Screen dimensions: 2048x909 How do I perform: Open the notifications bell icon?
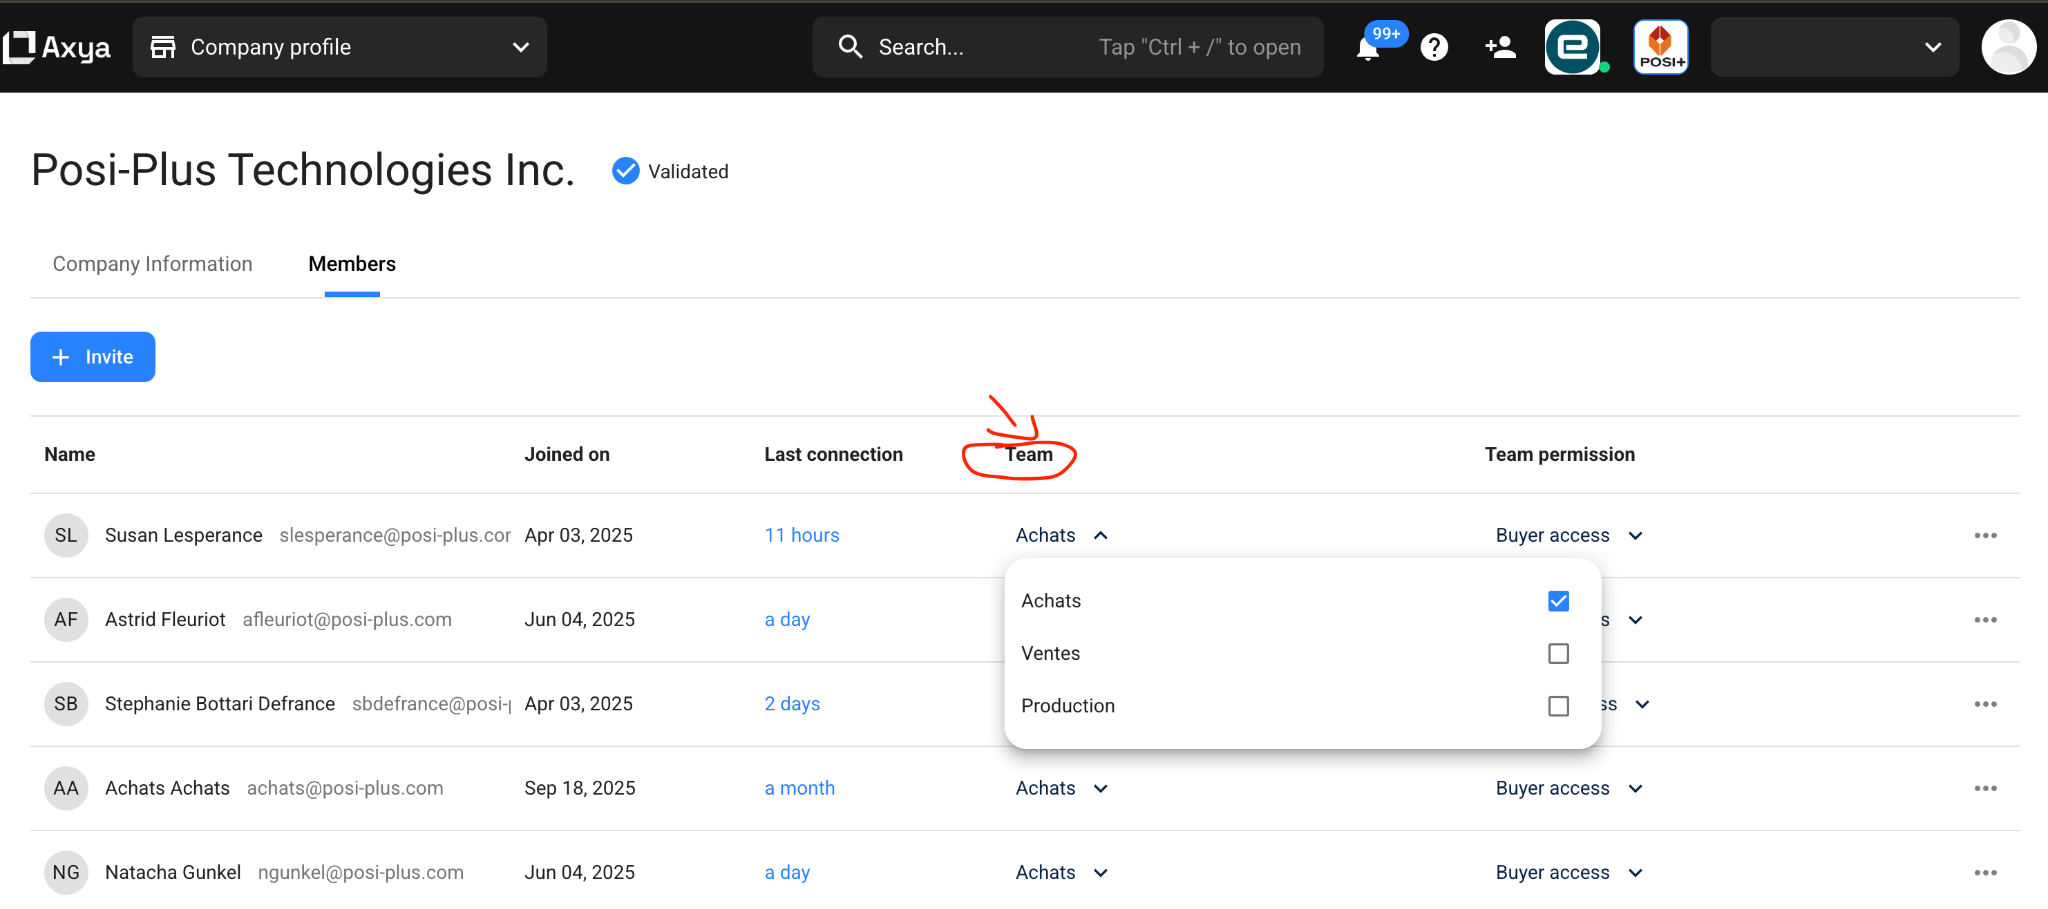[1368, 48]
